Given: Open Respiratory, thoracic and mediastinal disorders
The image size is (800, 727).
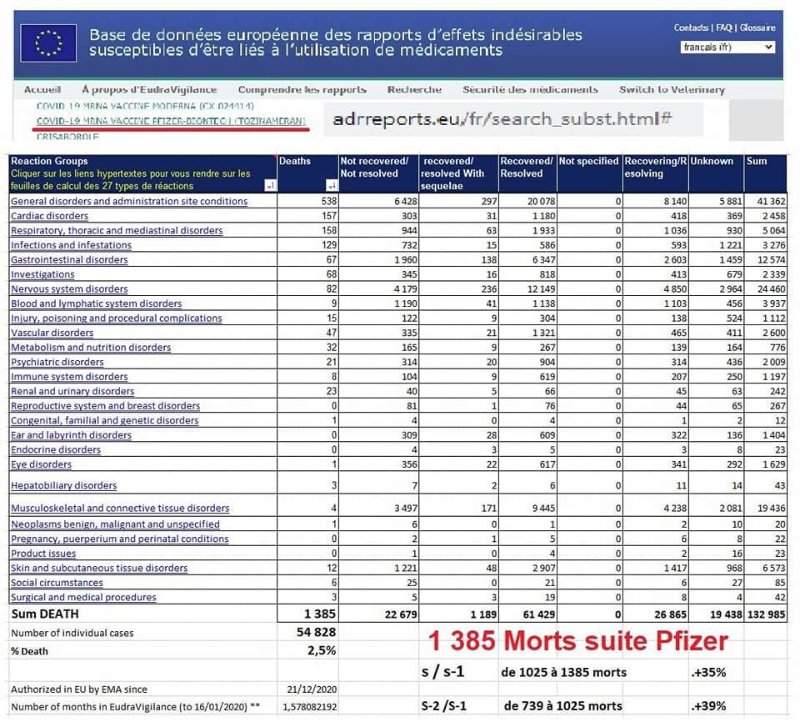Looking at the screenshot, I should 117,231.
